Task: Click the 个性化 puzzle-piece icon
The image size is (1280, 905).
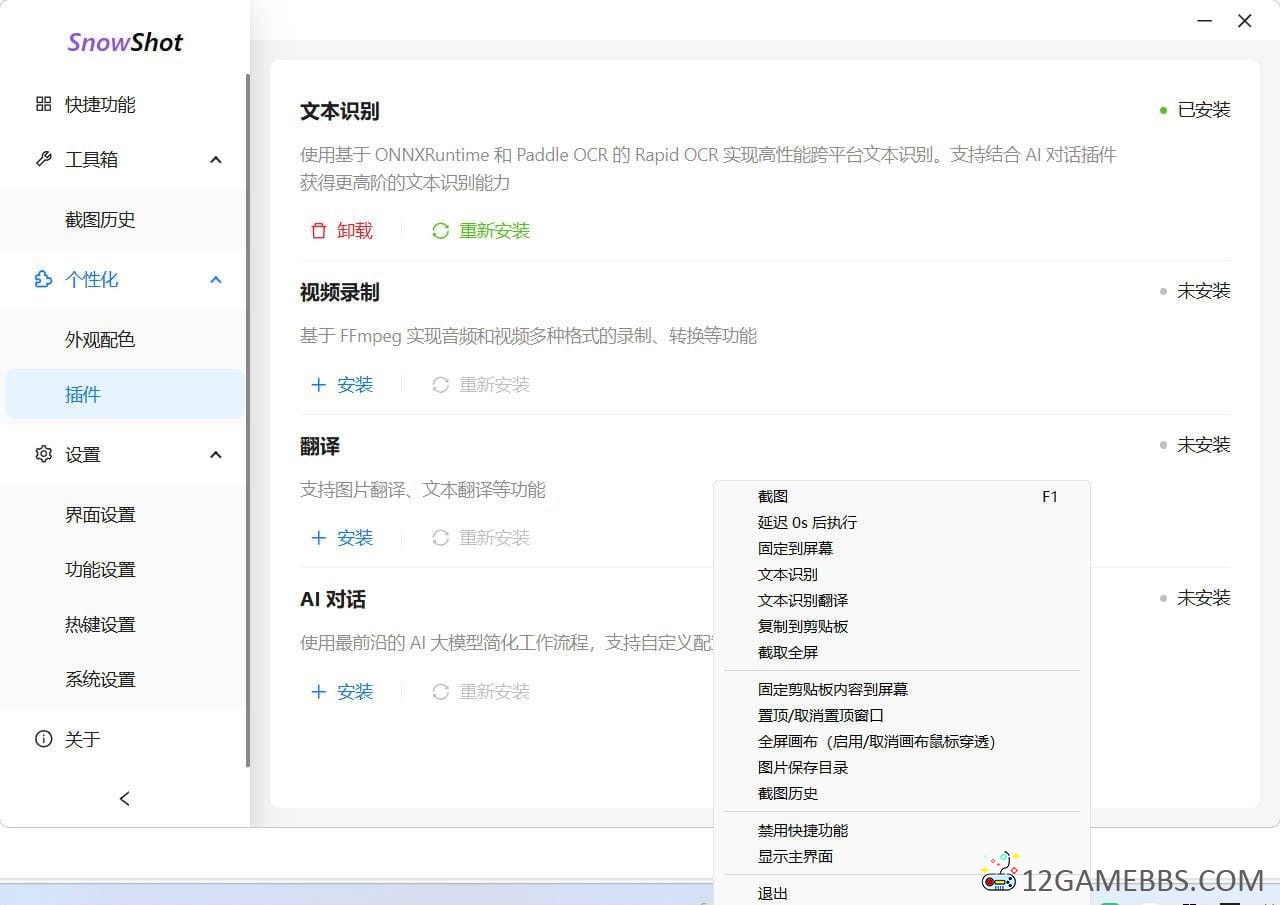Action: pos(43,279)
